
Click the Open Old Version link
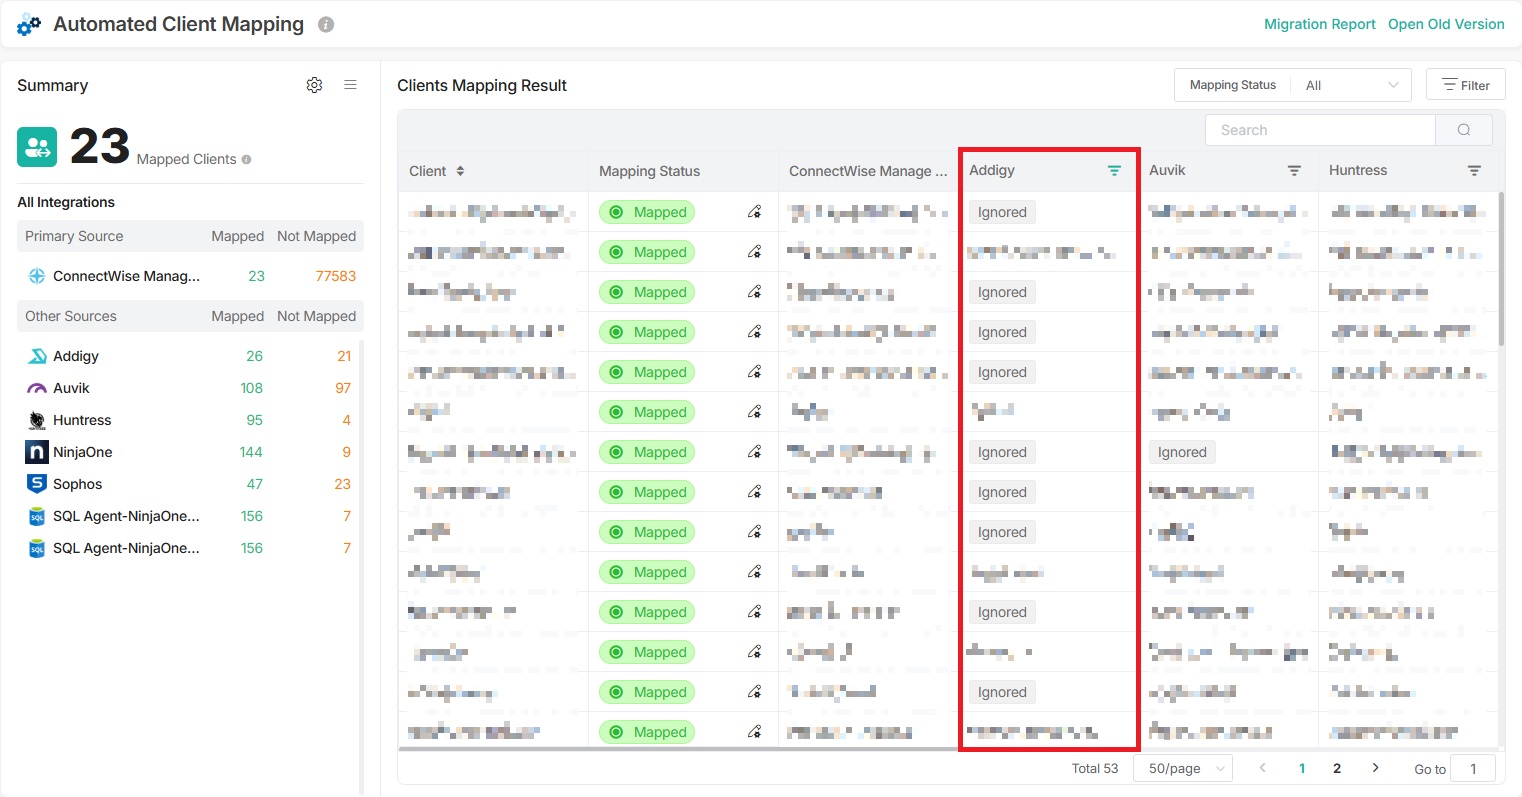pos(1446,24)
